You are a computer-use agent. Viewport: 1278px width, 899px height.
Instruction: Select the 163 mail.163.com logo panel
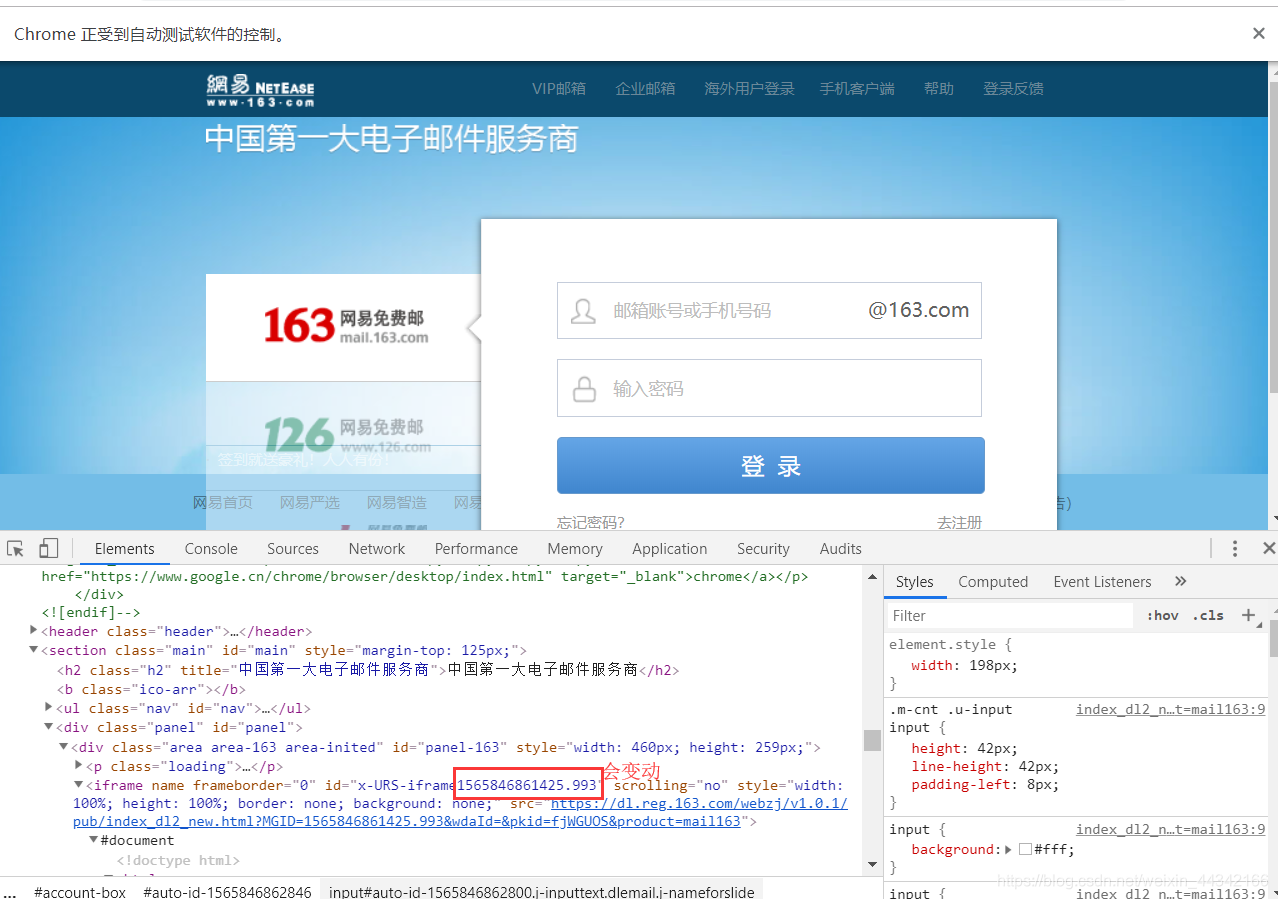(344, 327)
